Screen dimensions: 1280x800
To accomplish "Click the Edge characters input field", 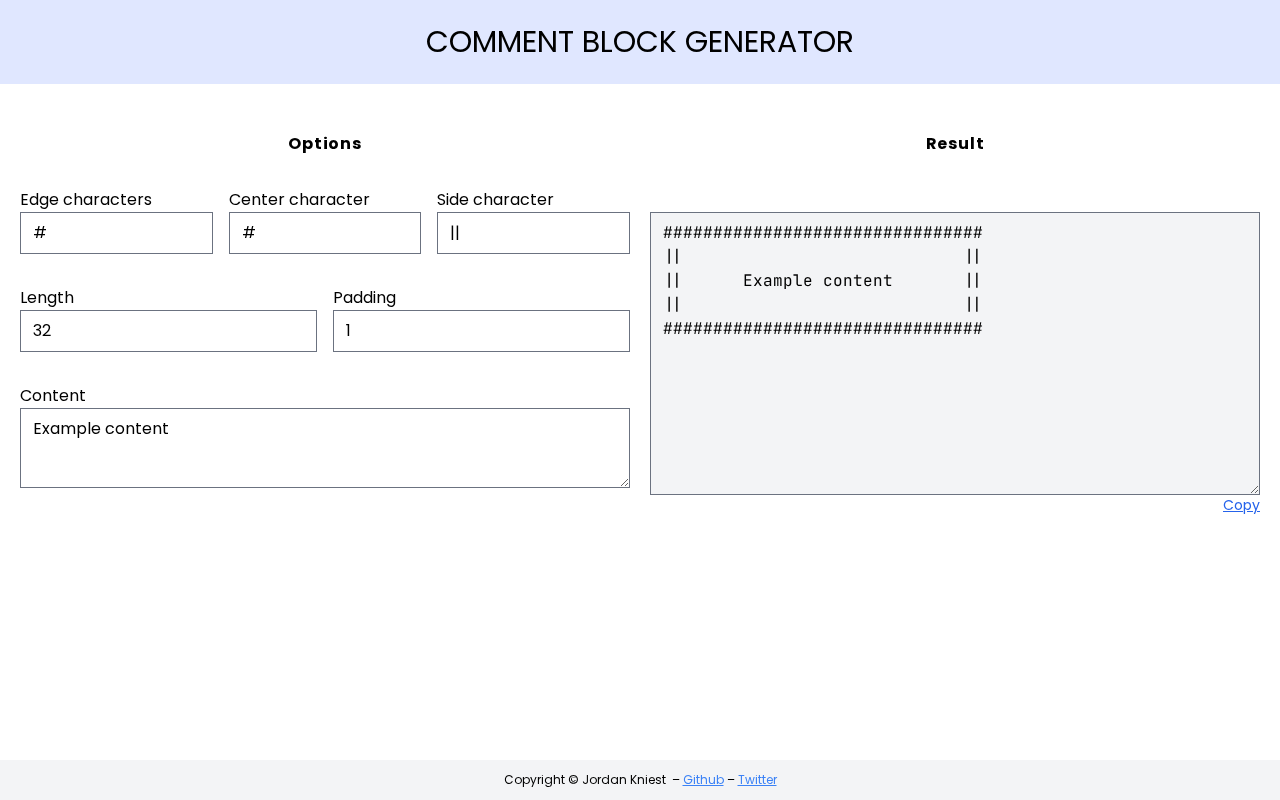I will [116, 233].
